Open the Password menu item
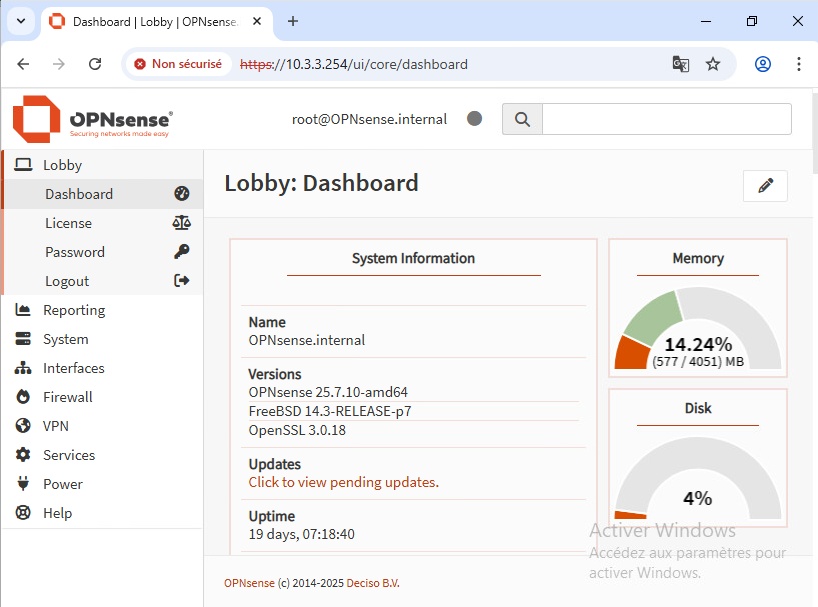The image size is (818, 607). pyautogui.click(x=103, y=252)
